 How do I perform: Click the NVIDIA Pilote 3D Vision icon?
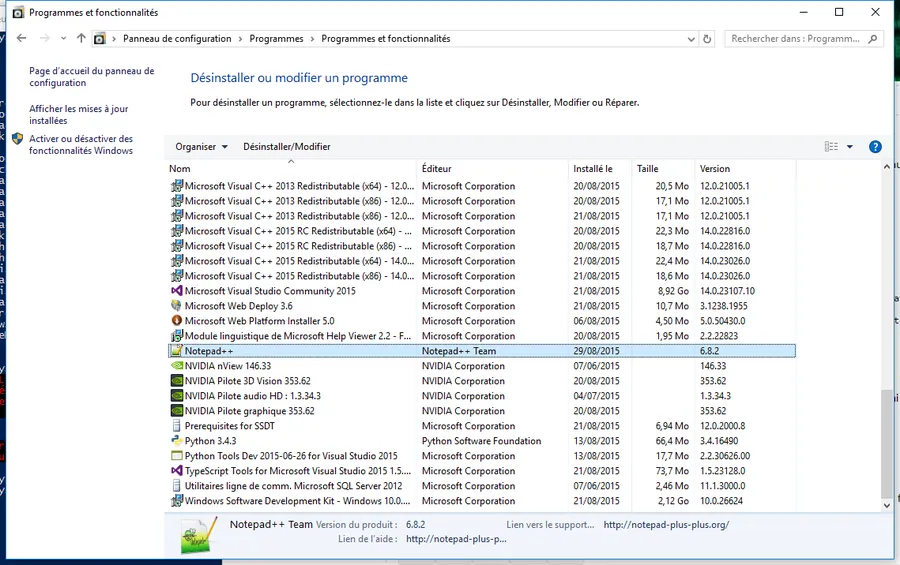click(x=177, y=381)
